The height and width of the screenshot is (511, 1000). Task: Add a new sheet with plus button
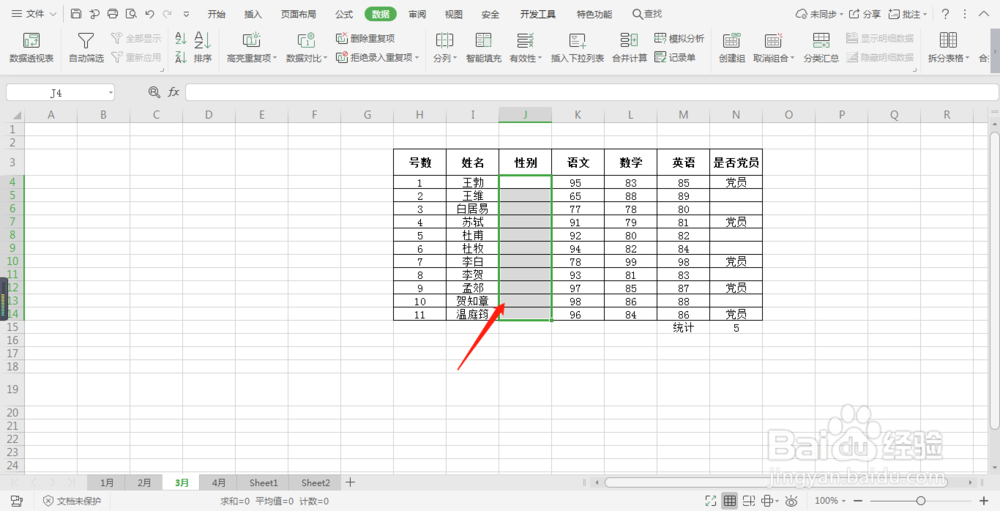349,482
